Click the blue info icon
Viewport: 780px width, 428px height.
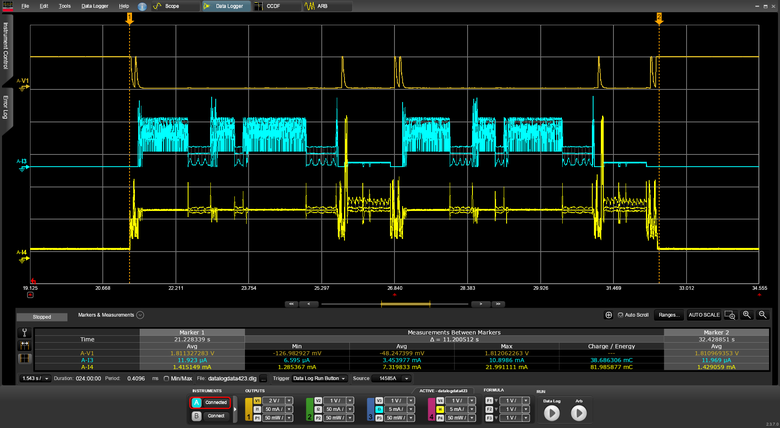[142, 6]
